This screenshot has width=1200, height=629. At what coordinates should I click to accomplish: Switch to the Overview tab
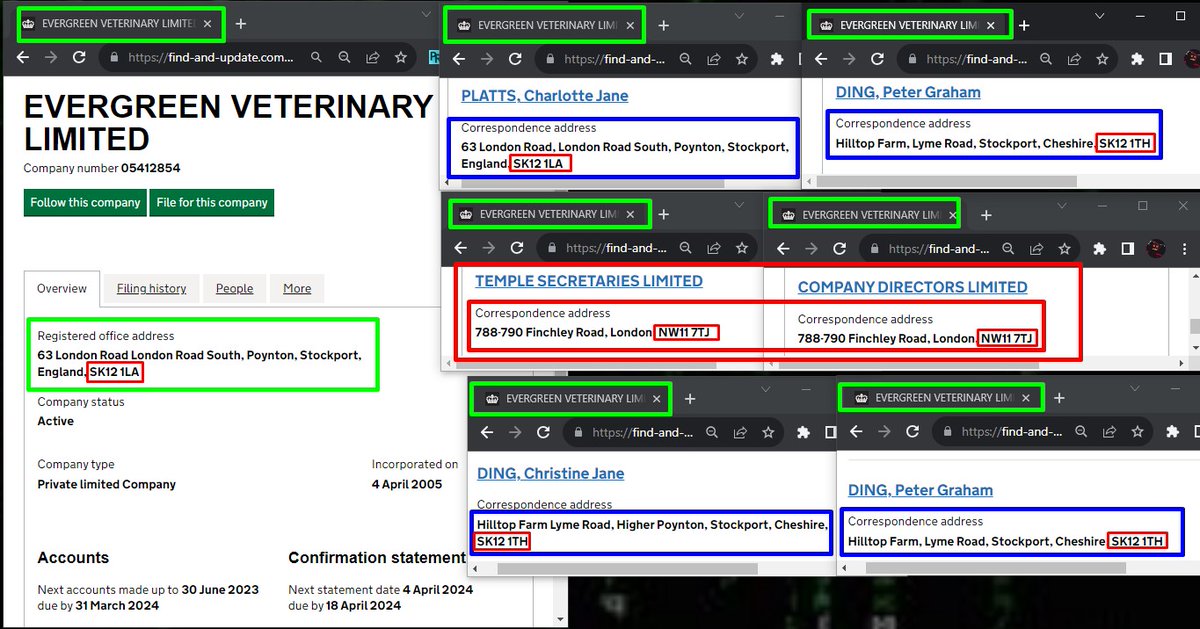62,288
